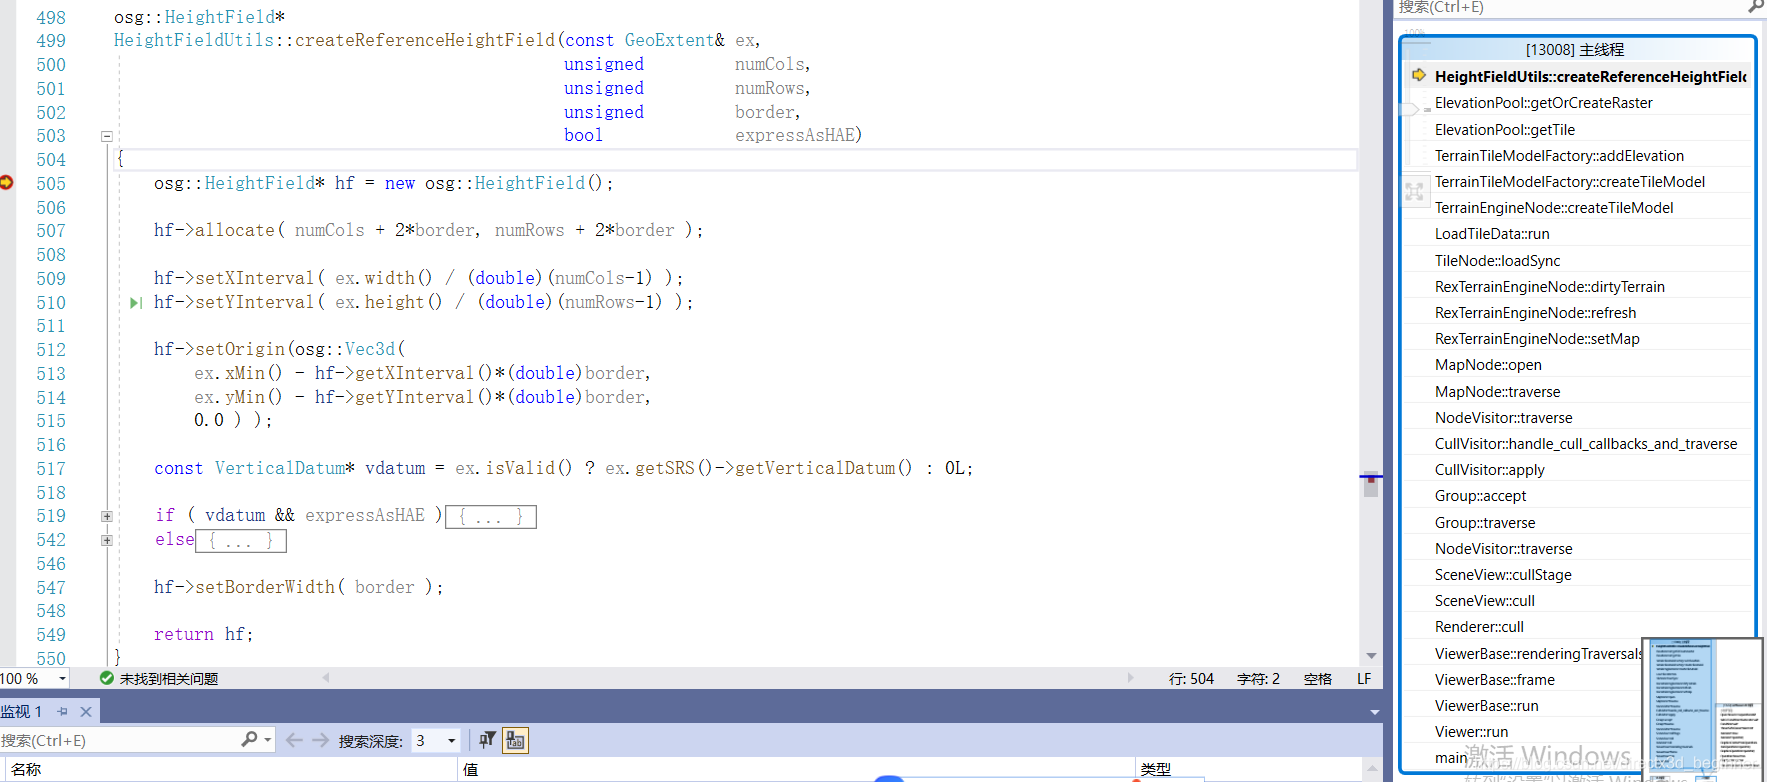This screenshot has width=1767, height=782.
Task: Click the editor scrollbar down arrow
Action: (1371, 656)
